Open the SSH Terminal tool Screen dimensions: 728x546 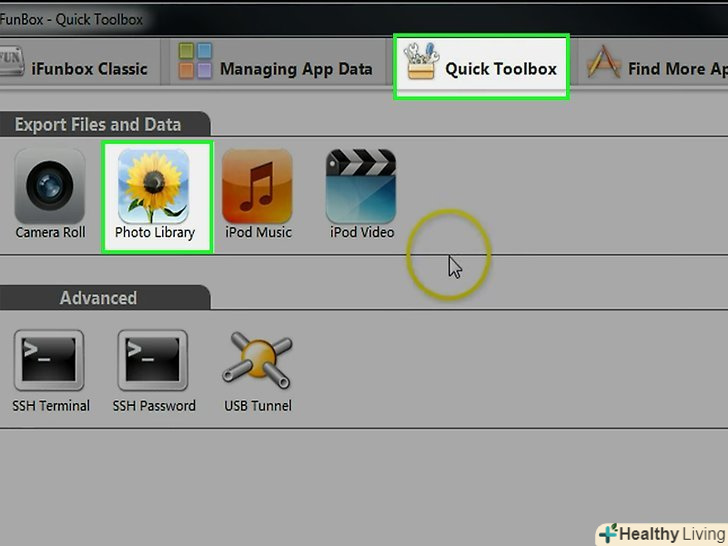(49, 360)
